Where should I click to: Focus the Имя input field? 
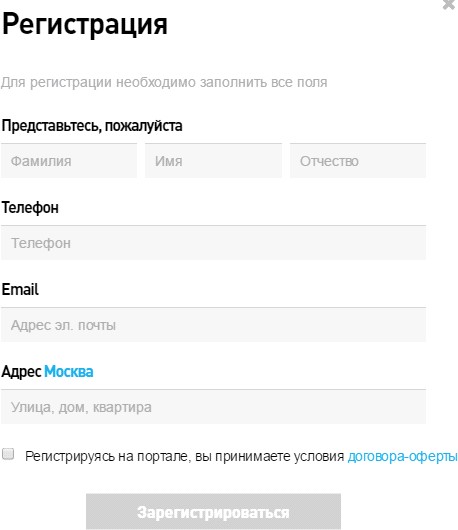click(214, 161)
